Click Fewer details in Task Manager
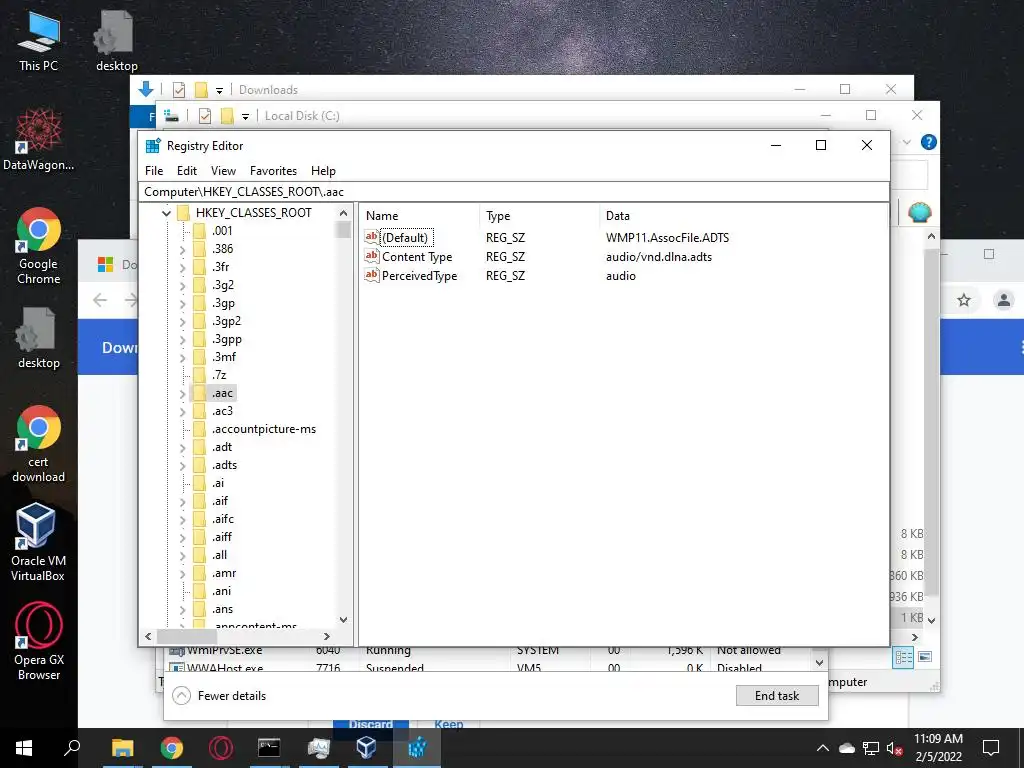 219,696
